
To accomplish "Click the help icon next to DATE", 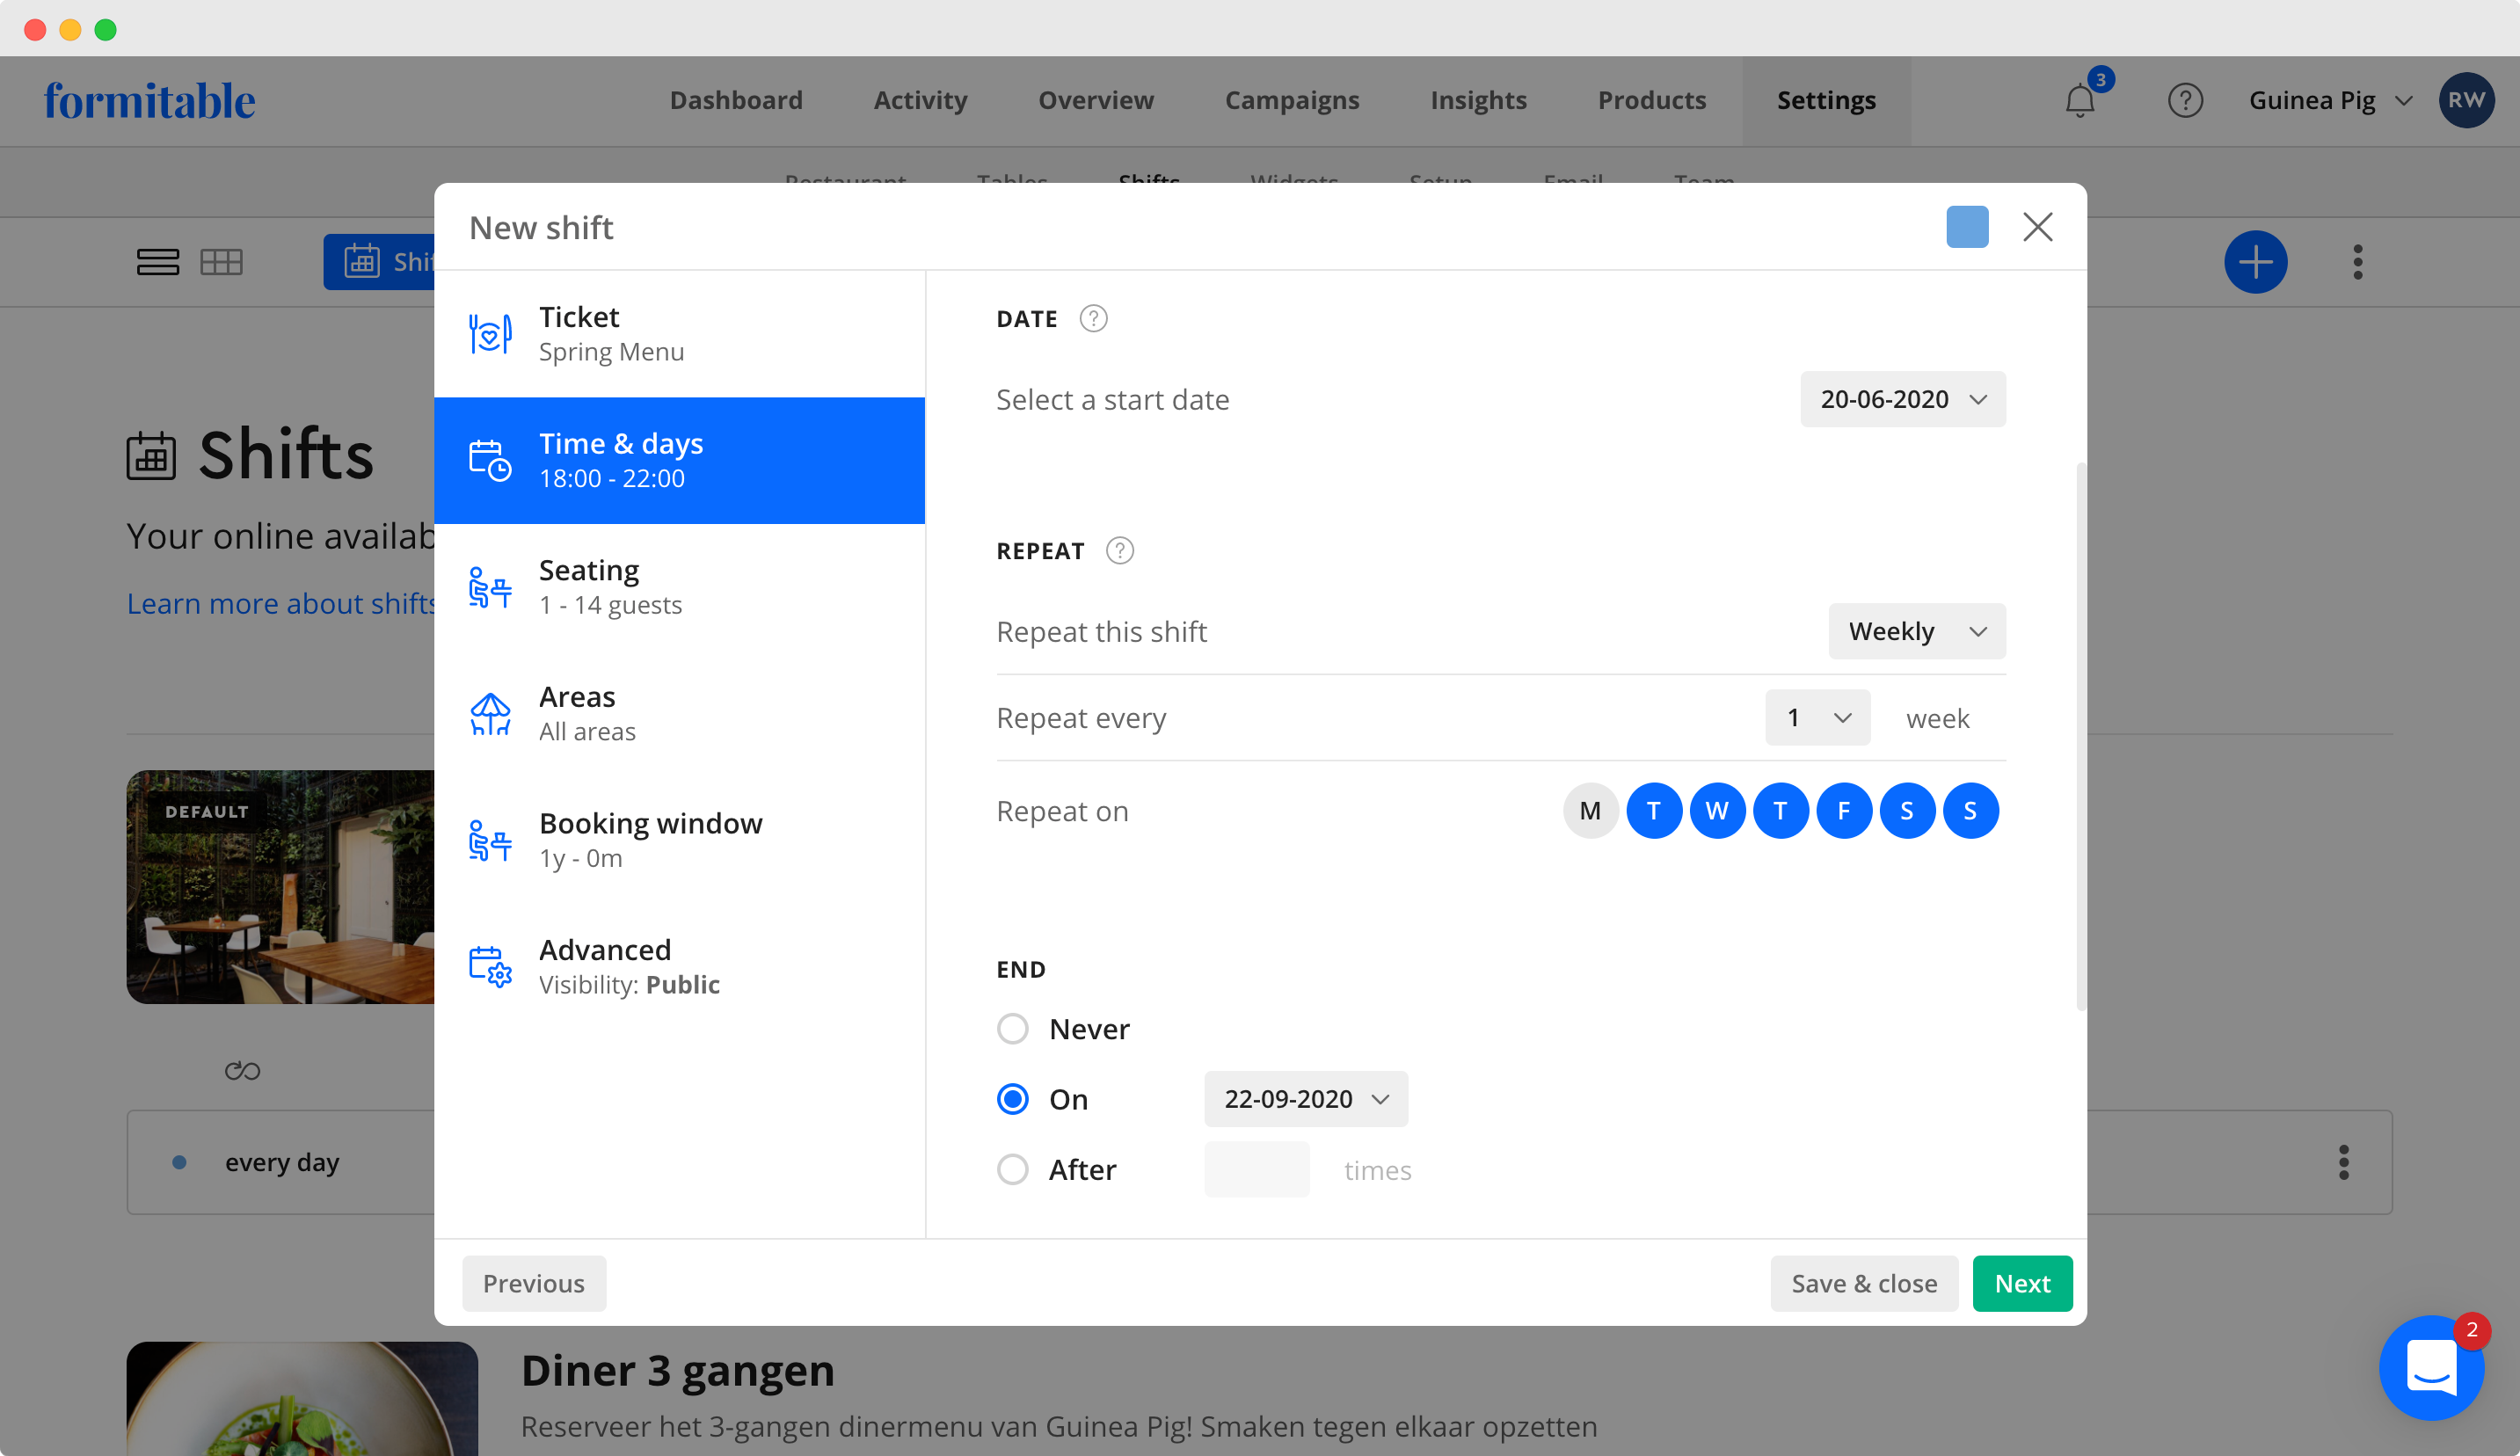I will point(1093,319).
